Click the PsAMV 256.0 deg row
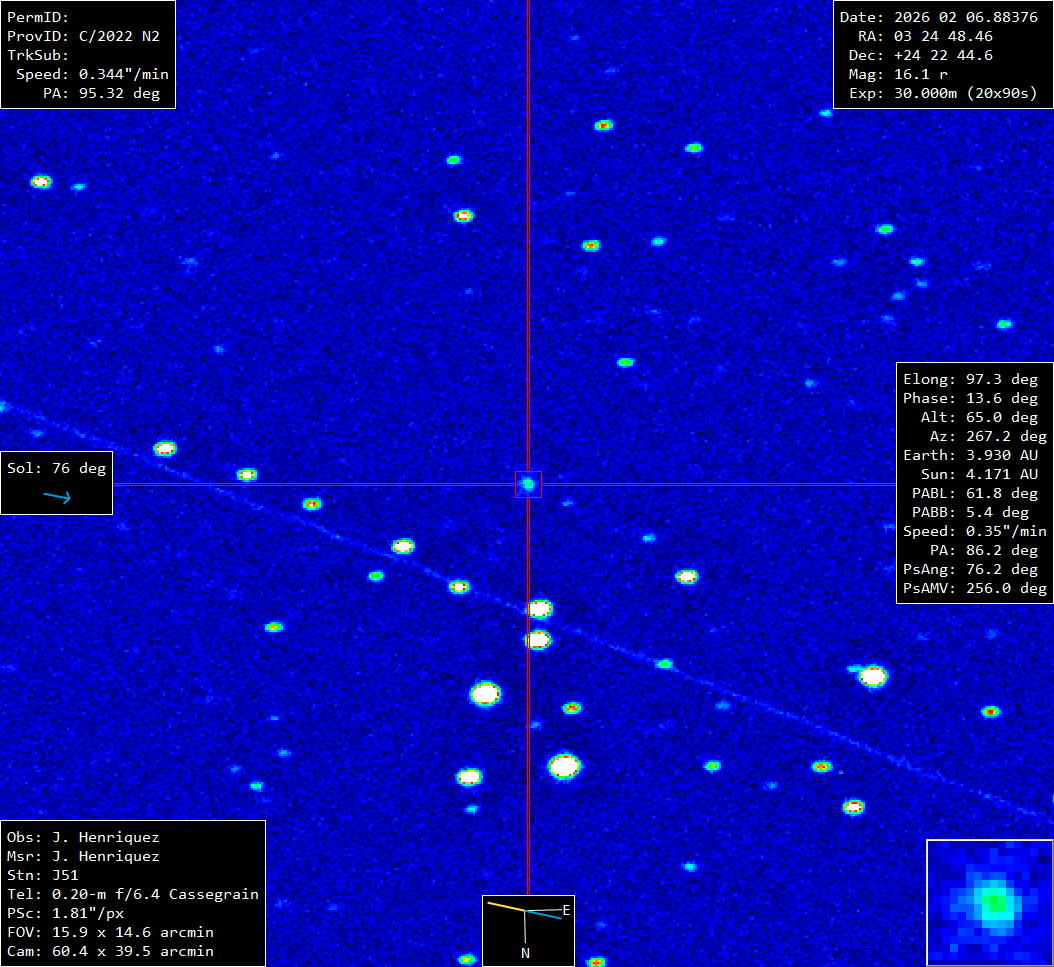 click(x=974, y=588)
